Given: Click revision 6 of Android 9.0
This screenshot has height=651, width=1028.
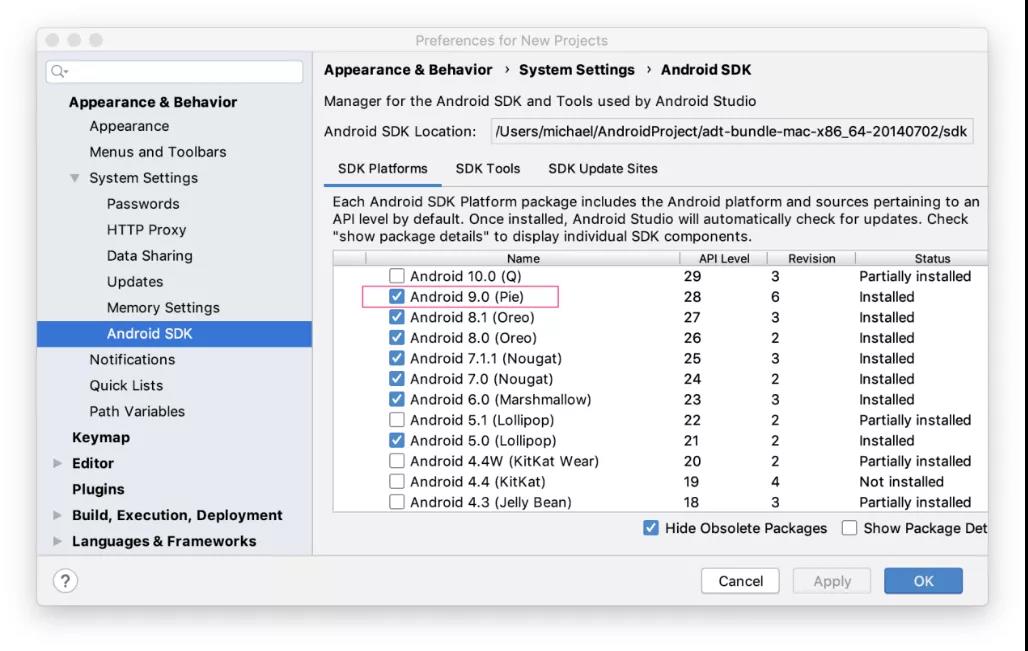Looking at the screenshot, I should tap(775, 296).
